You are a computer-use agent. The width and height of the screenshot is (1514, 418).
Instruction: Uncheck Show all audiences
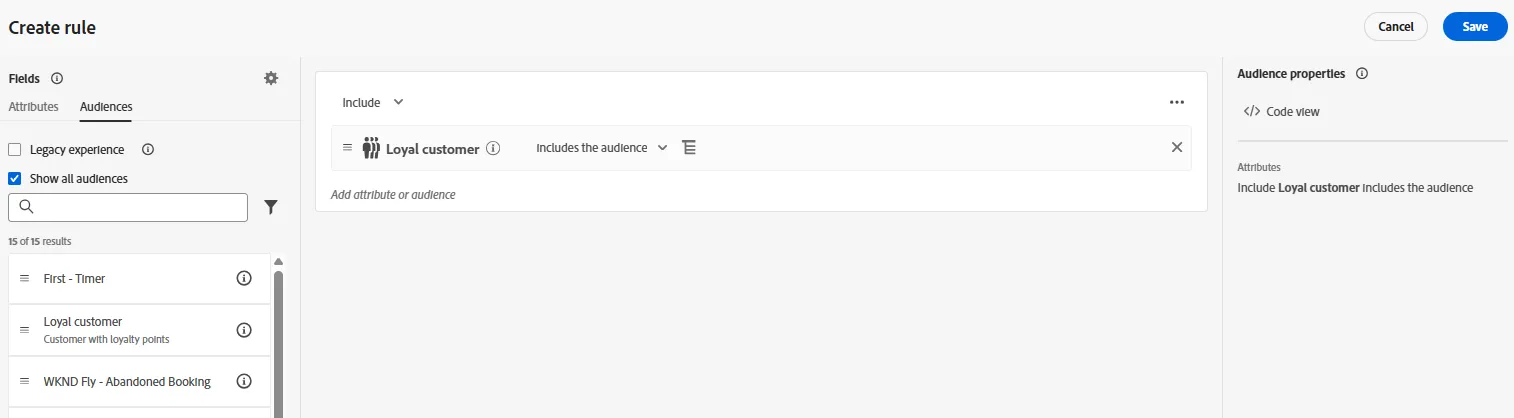pos(15,178)
